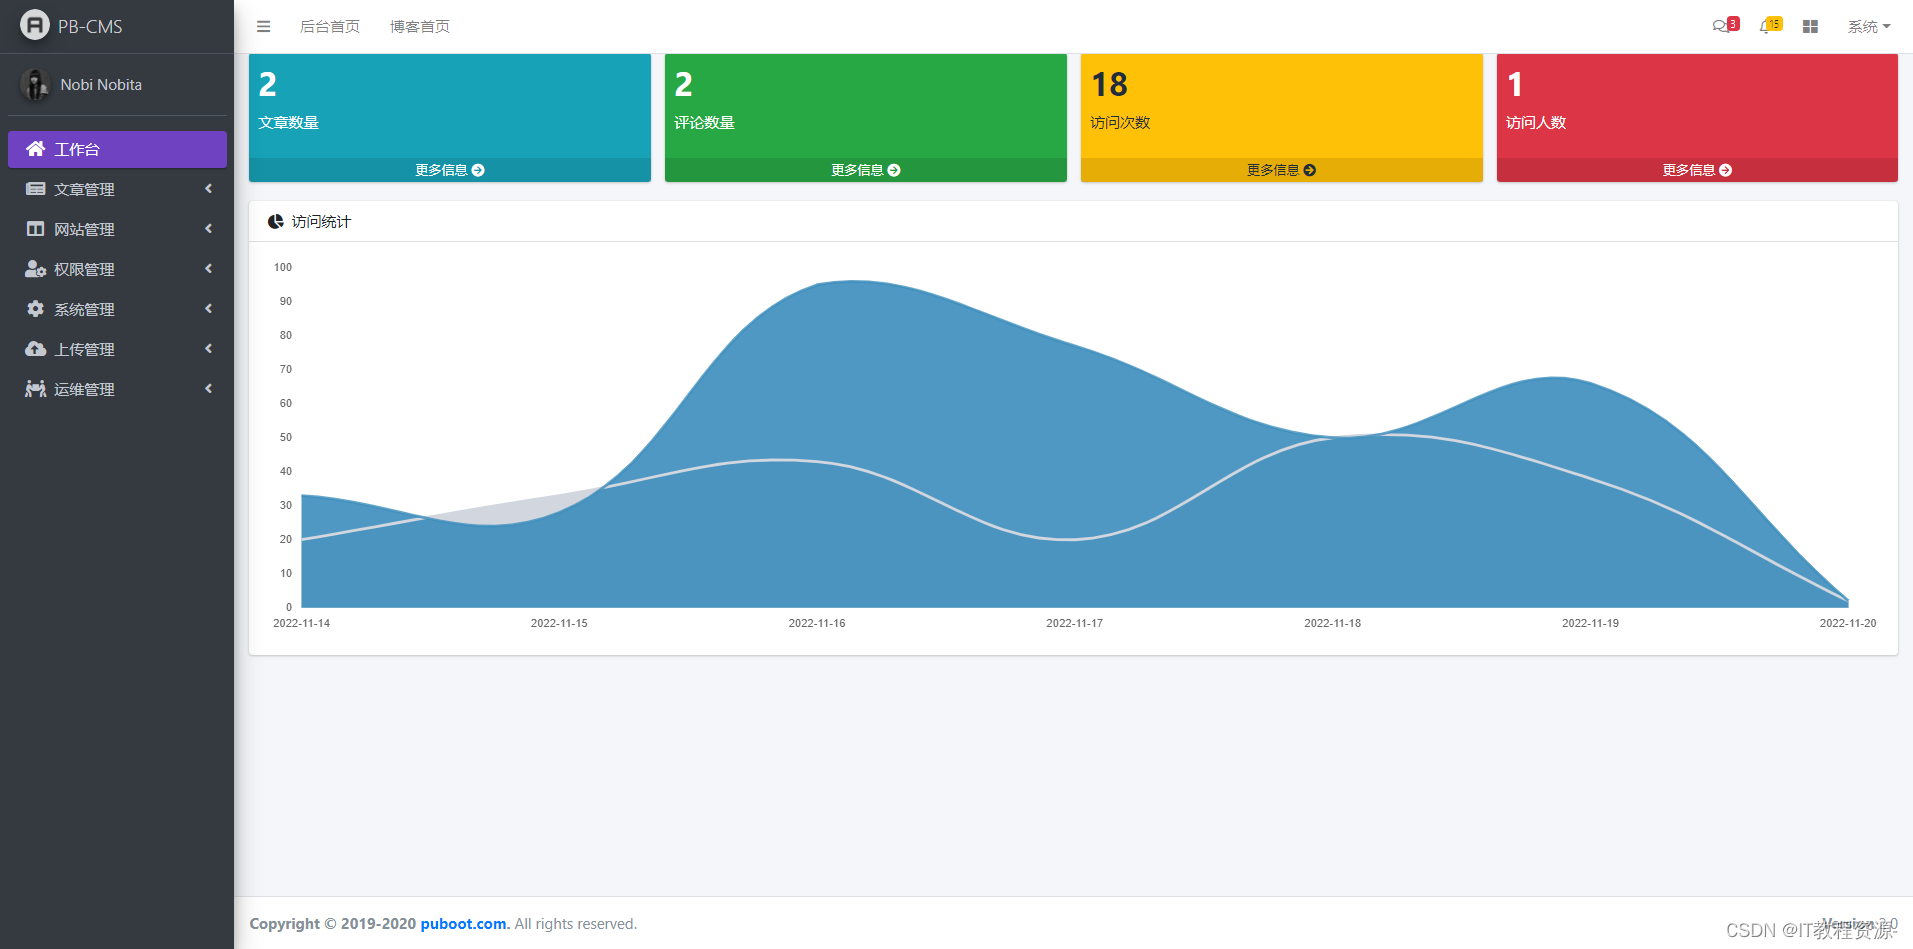
Task: Expand 权限管理 with its chevron arrow
Action: click(x=208, y=269)
